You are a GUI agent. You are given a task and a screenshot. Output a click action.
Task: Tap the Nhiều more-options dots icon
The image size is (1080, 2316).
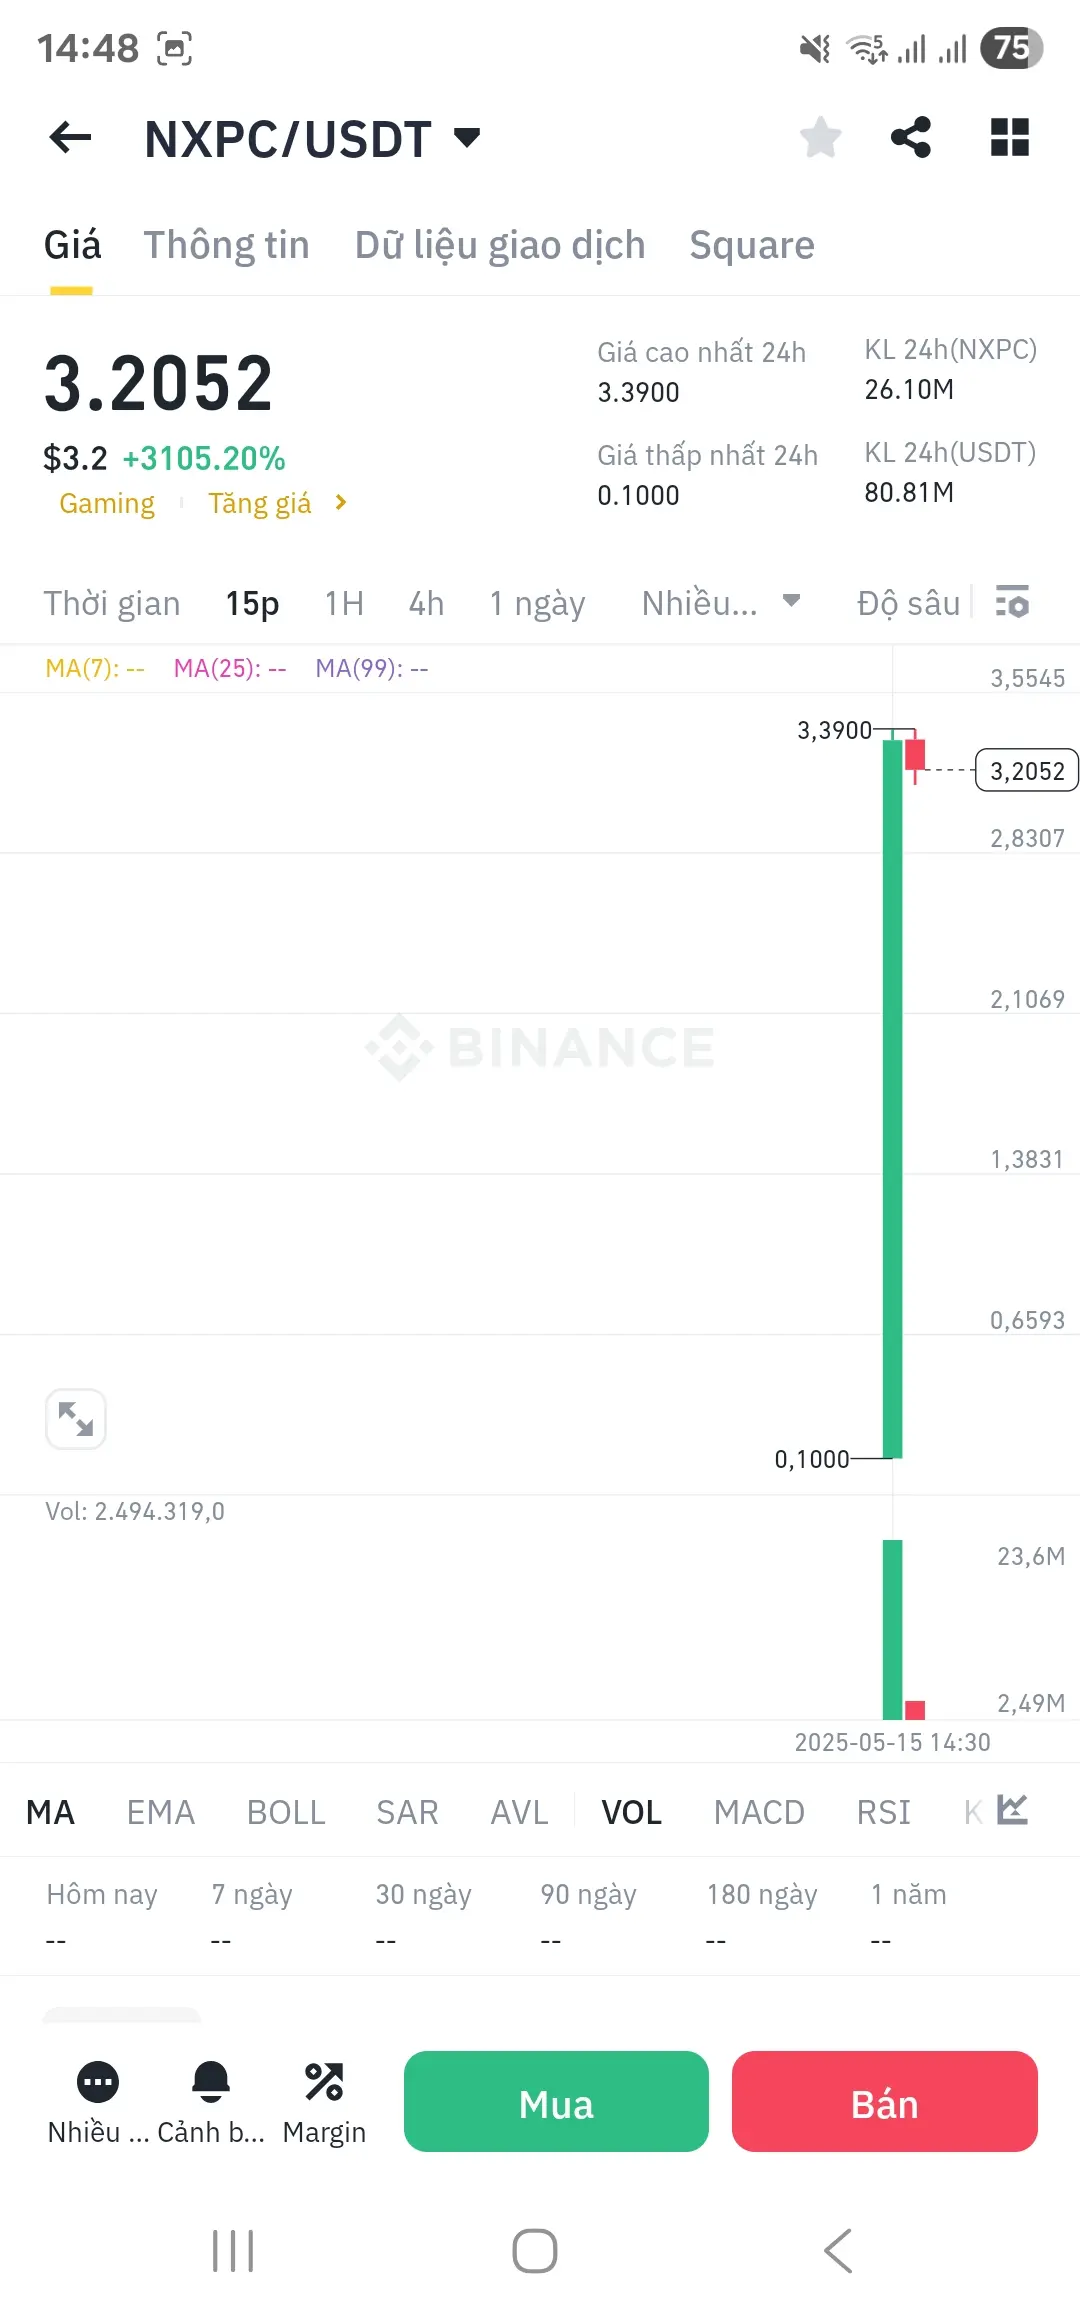pyautogui.click(x=98, y=2082)
